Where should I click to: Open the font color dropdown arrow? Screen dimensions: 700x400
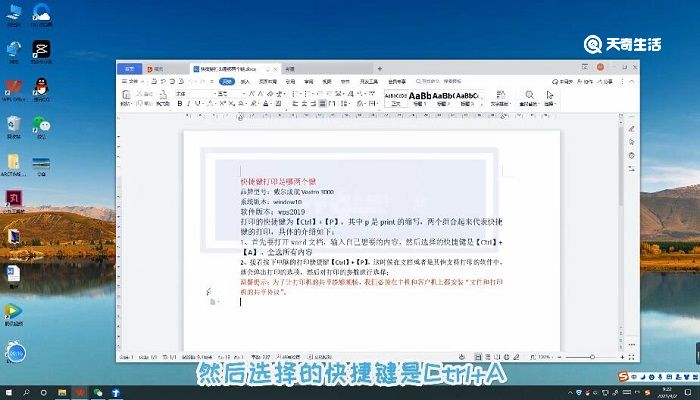[271, 104]
